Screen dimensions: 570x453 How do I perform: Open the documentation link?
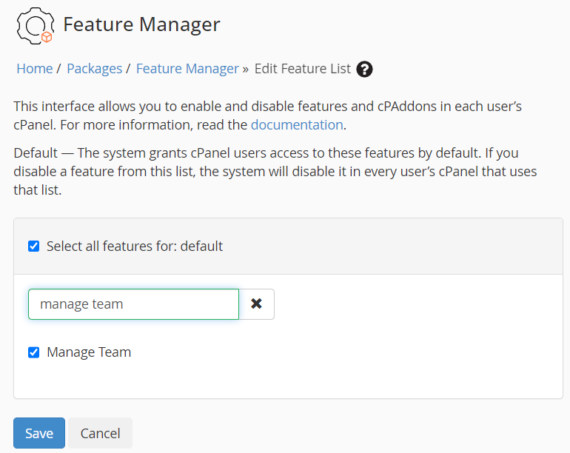pos(297,125)
